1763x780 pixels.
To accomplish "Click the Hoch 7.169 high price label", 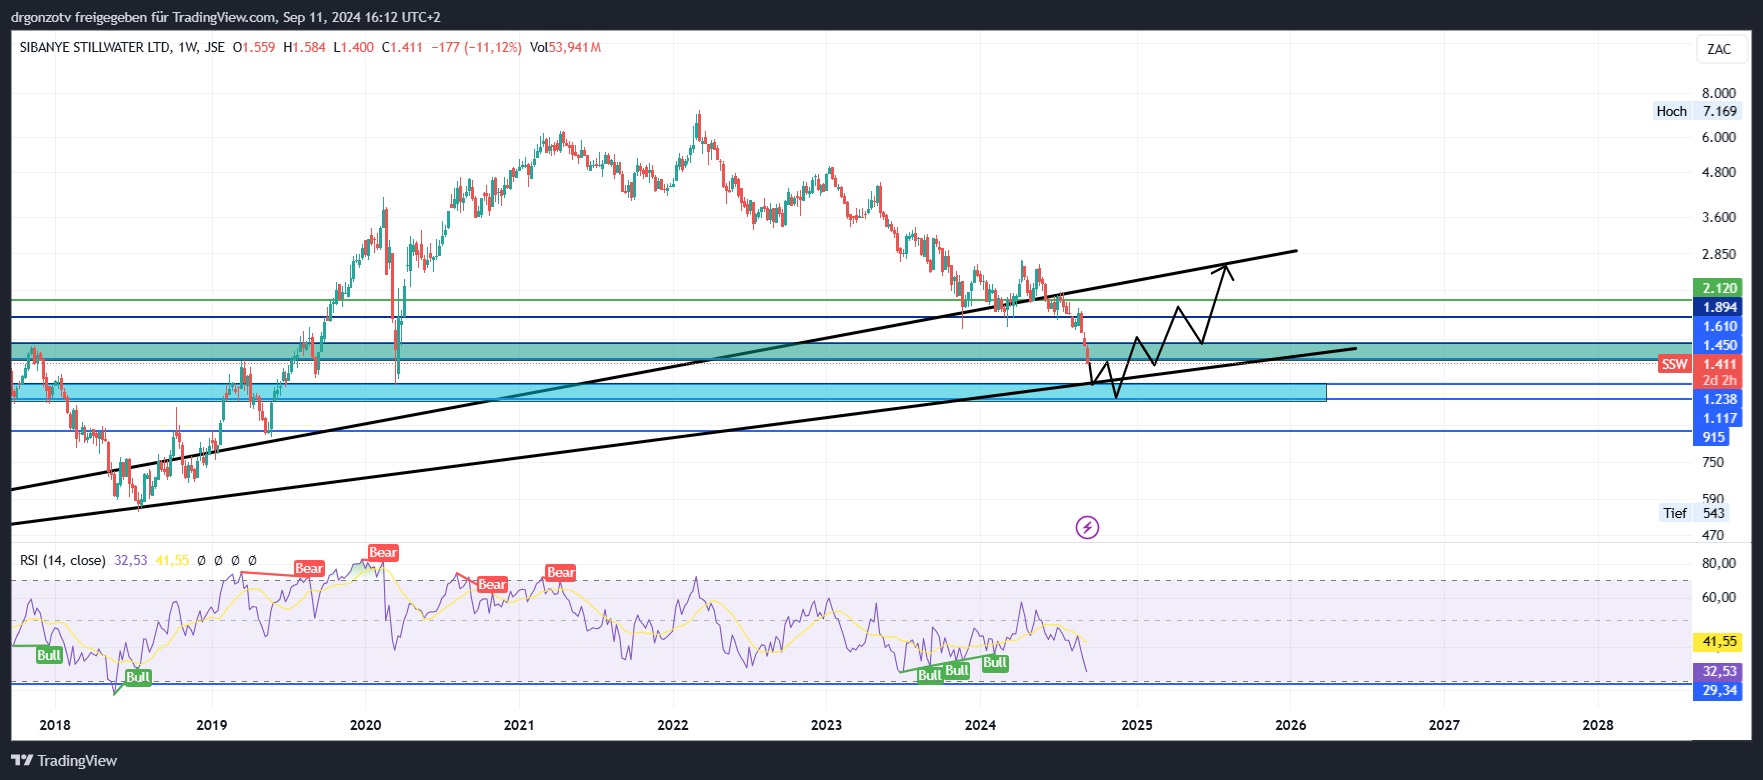I will click(x=1697, y=111).
